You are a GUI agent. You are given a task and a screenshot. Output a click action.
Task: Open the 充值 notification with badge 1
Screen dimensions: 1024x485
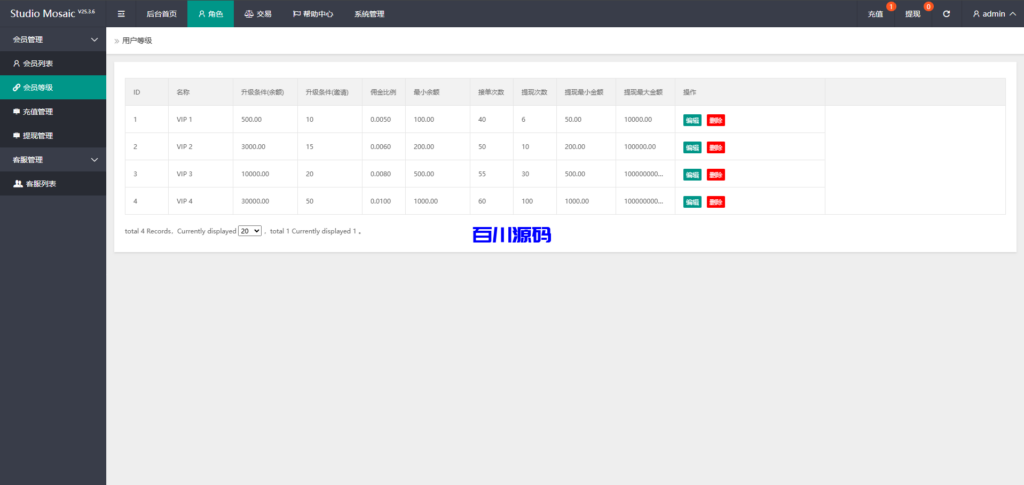(x=877, y=14)
